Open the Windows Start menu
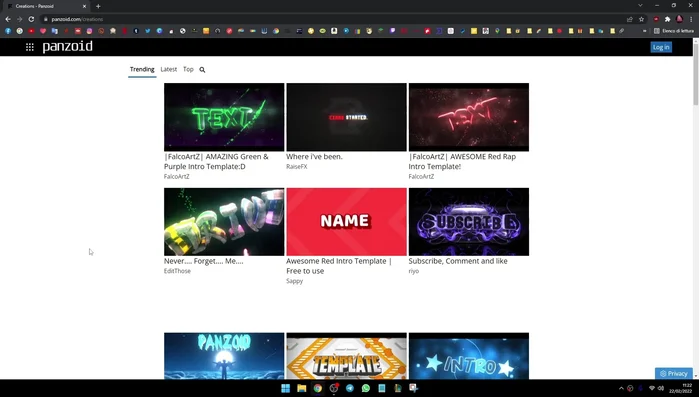Screen dimensions: 699x397 tap(286, 388)
